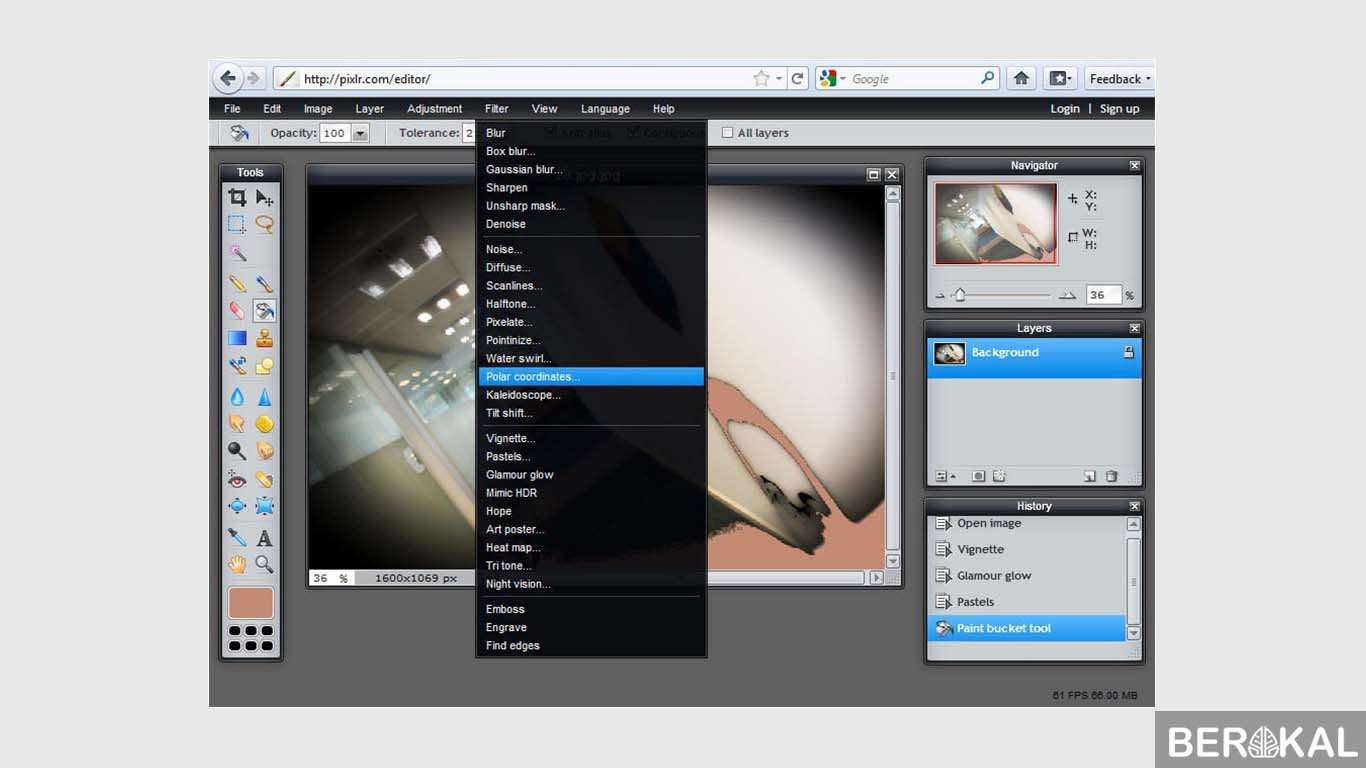The image size is (1366, 768).
Task: Toggle the lock on Background layer
Action: 1128,352
